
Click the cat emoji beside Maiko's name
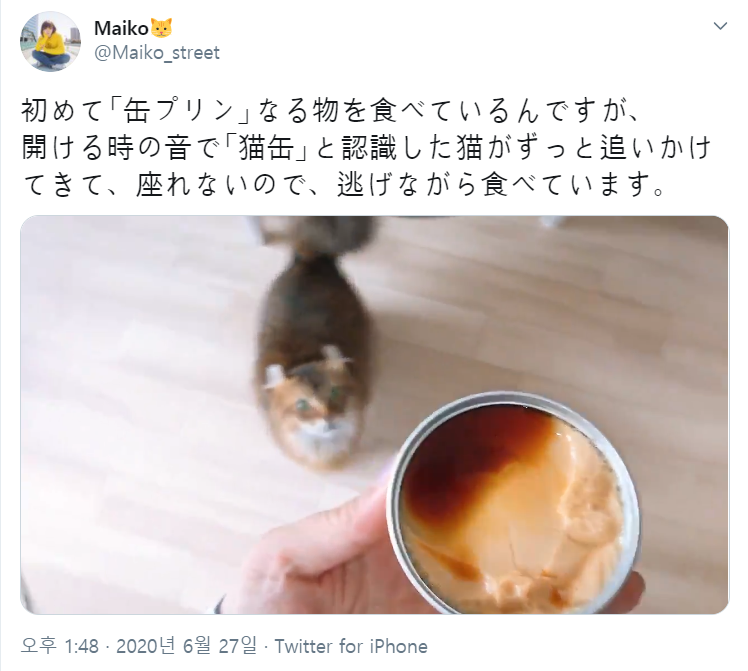tap(161, 28)
